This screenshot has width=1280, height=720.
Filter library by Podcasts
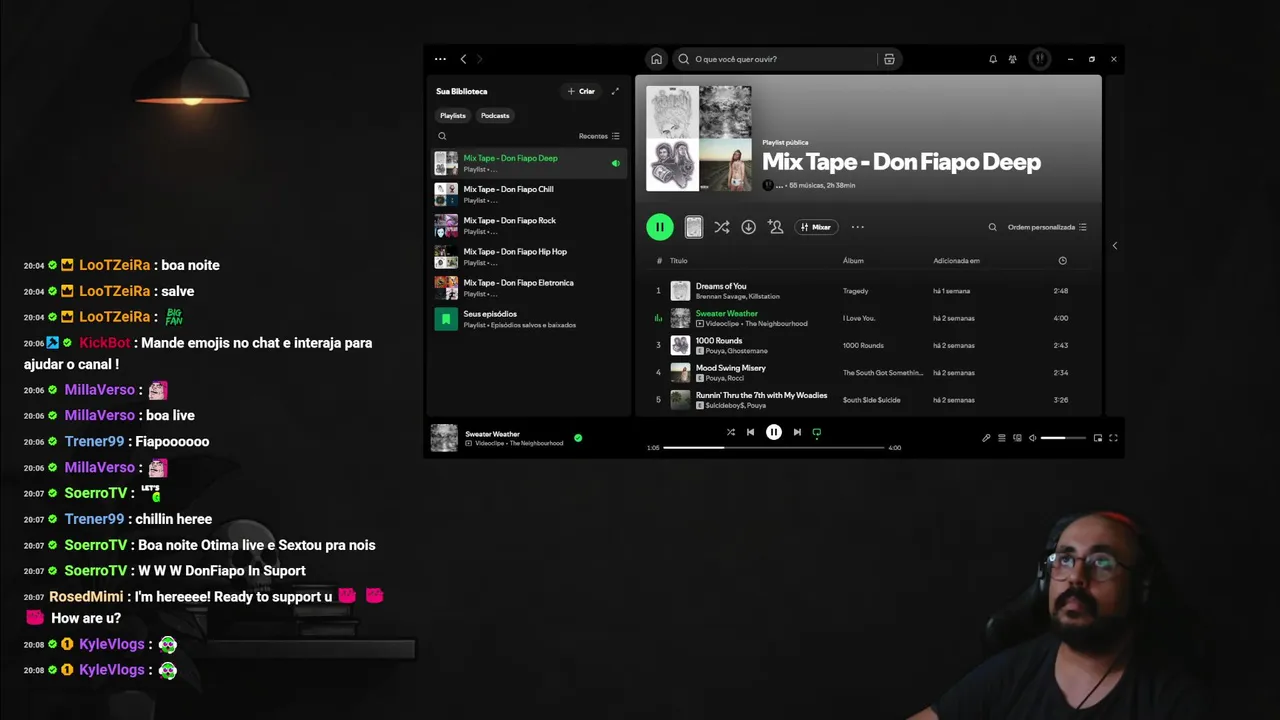495,115
